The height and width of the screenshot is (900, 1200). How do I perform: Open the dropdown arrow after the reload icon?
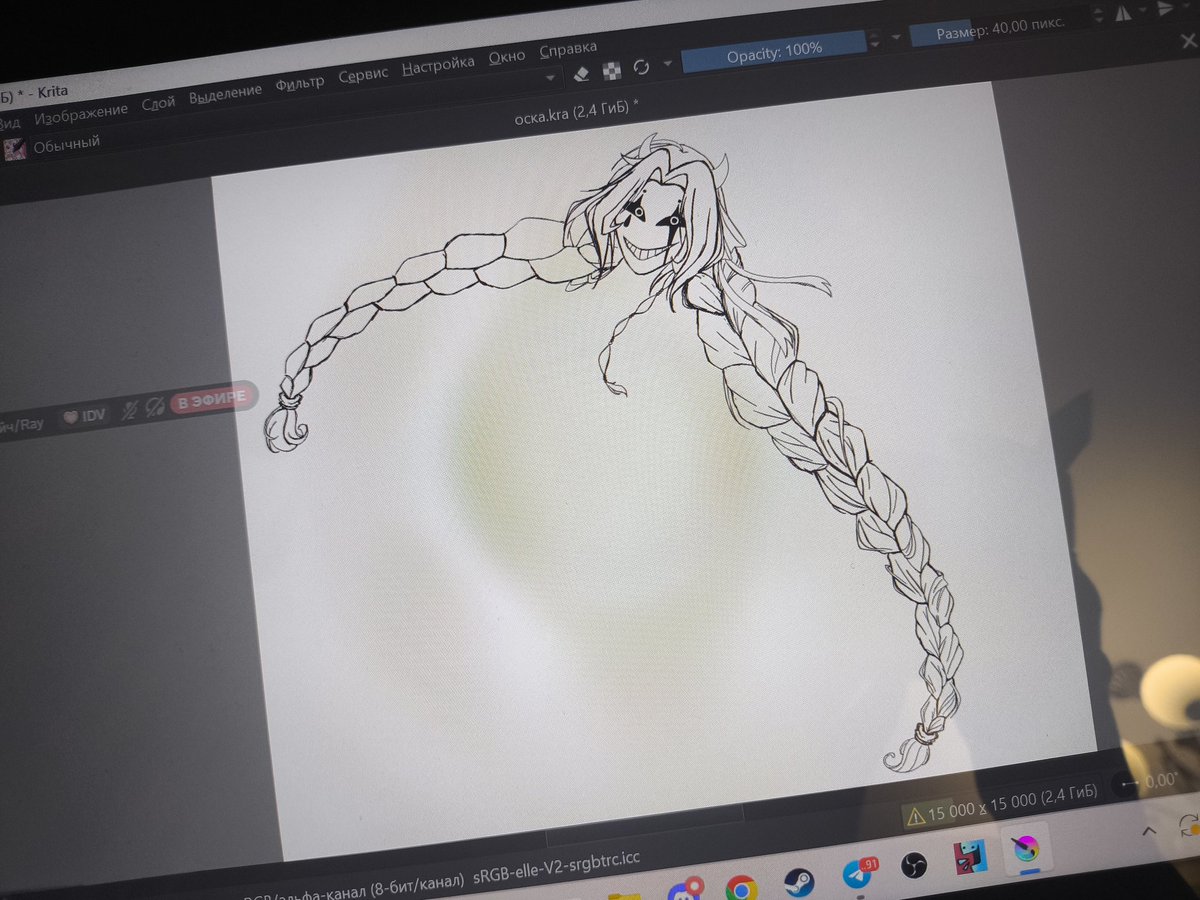(x=666, y=65)
